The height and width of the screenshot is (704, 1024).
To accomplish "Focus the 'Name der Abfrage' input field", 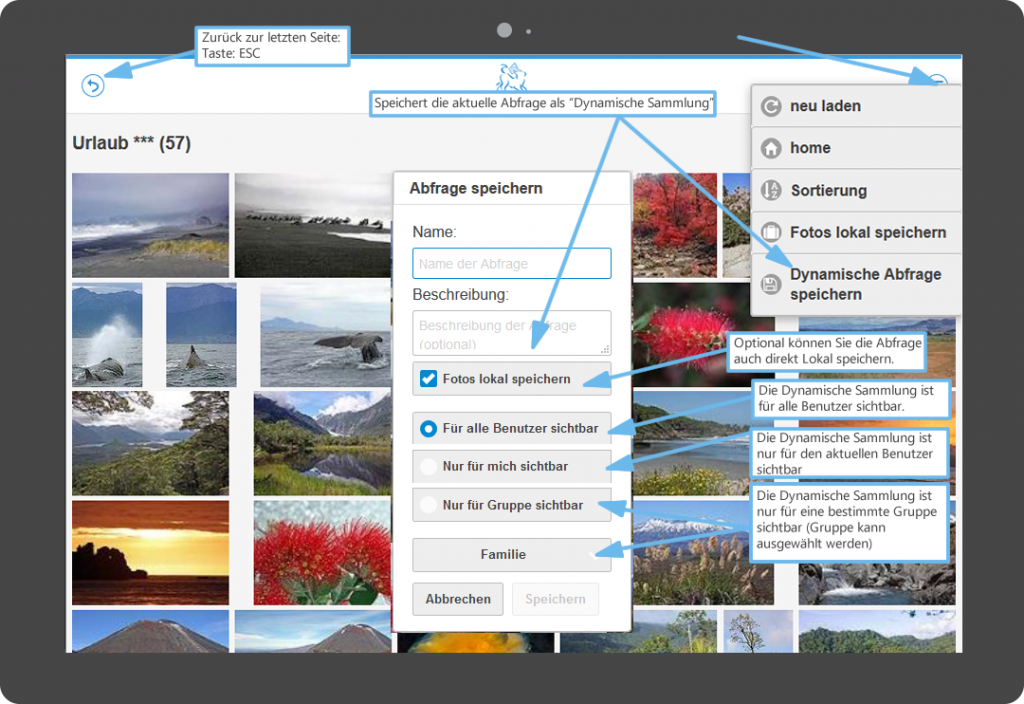I will pyautogui.click(x=511, y=264).
